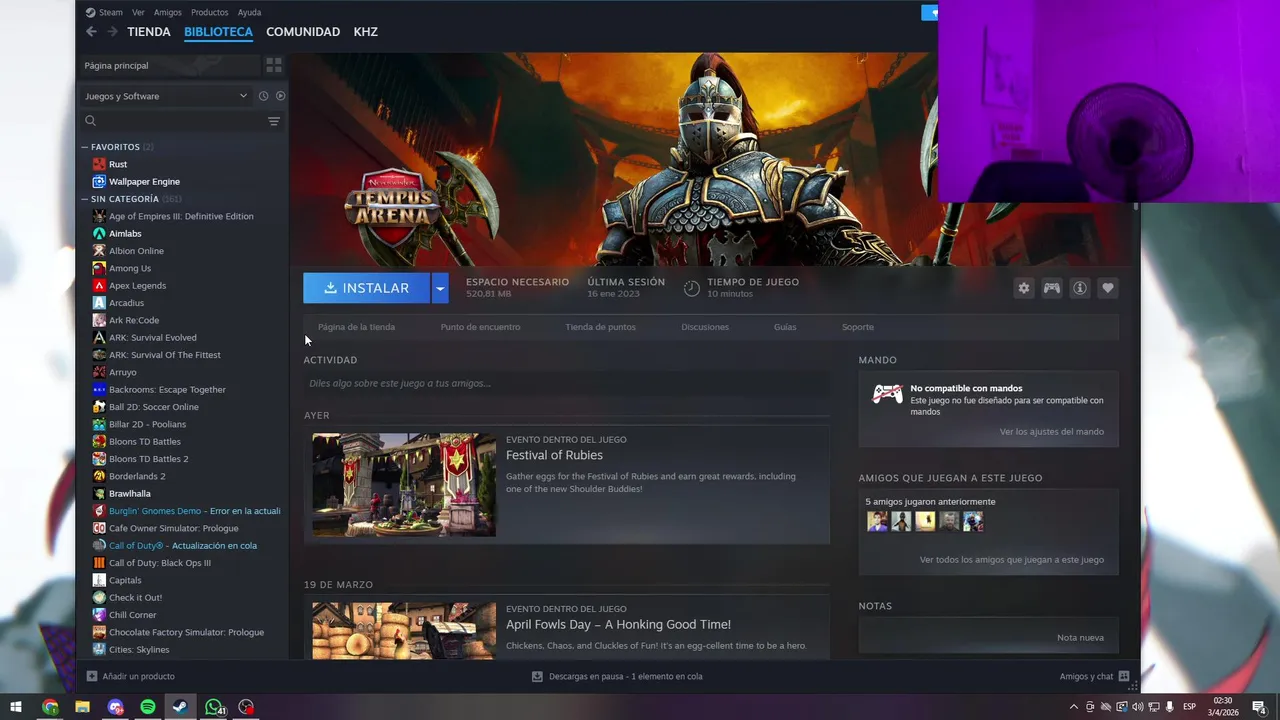Open Tienda de puntos link
This screenshot has width=1280, height=720.
click(x=600, y=327)
